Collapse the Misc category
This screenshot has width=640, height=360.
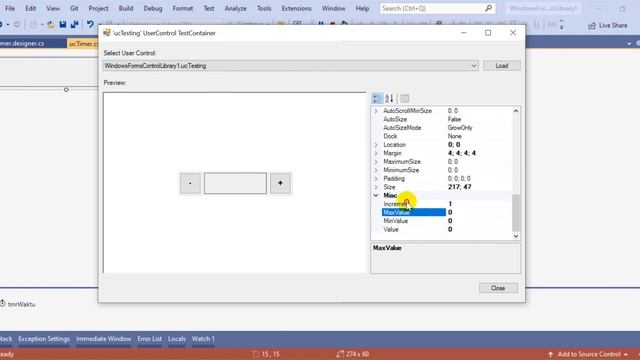click(x=376, y=196)
